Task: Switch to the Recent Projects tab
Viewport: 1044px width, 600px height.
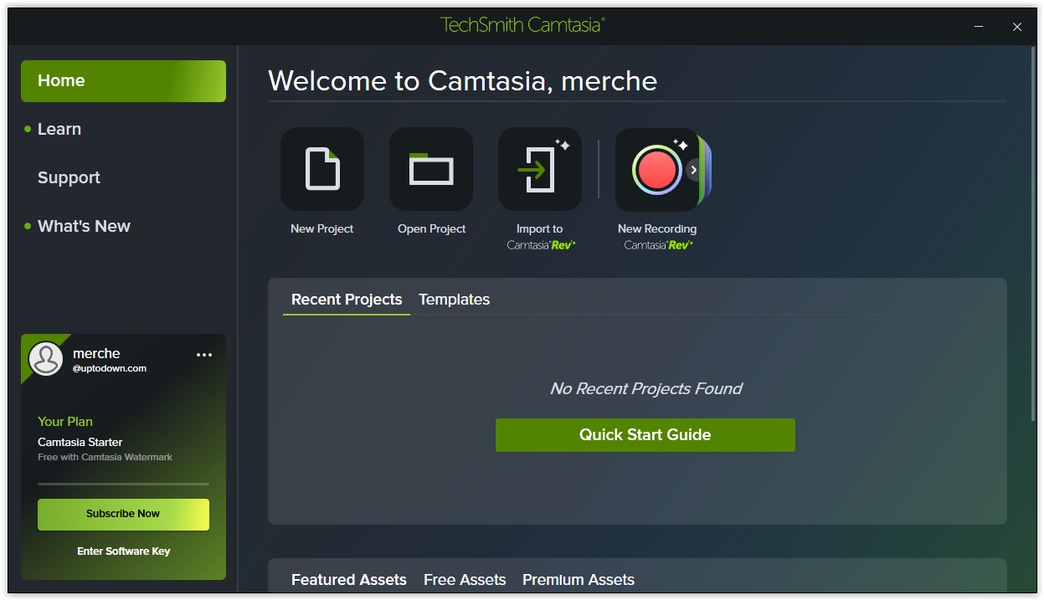Action: tap(346, 300)
